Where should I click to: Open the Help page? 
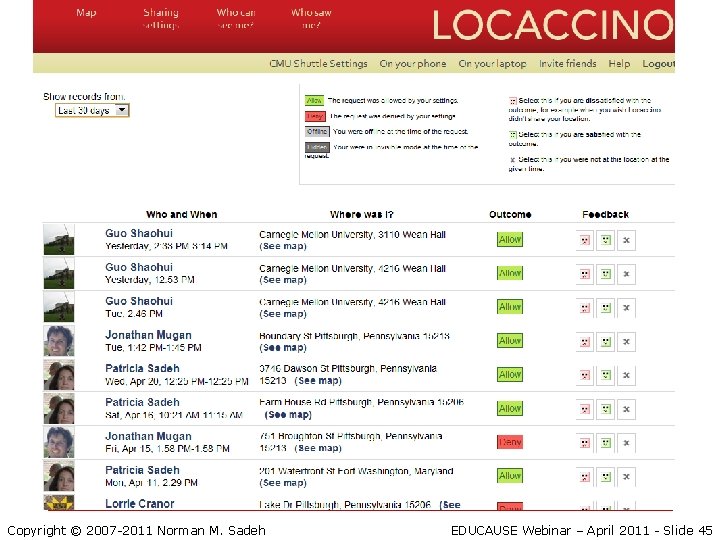point(619,63)
